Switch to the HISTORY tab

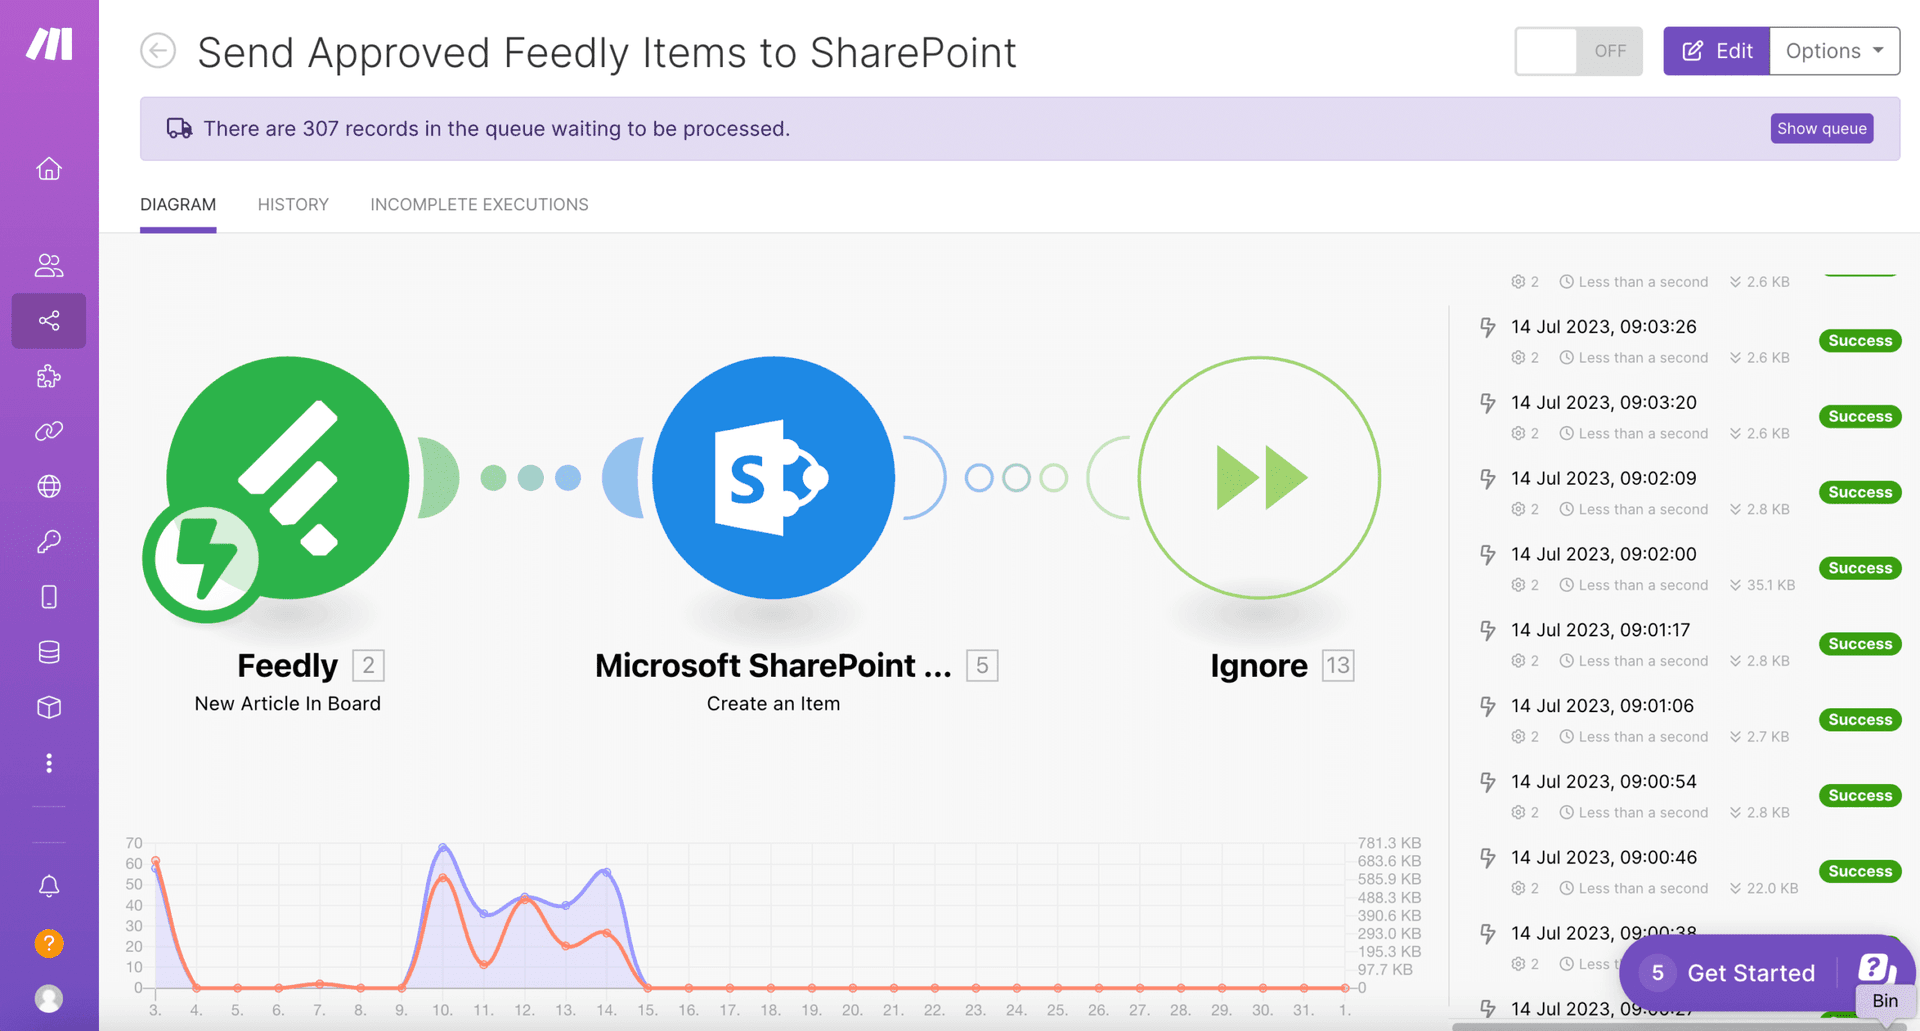tap(293, 204)
